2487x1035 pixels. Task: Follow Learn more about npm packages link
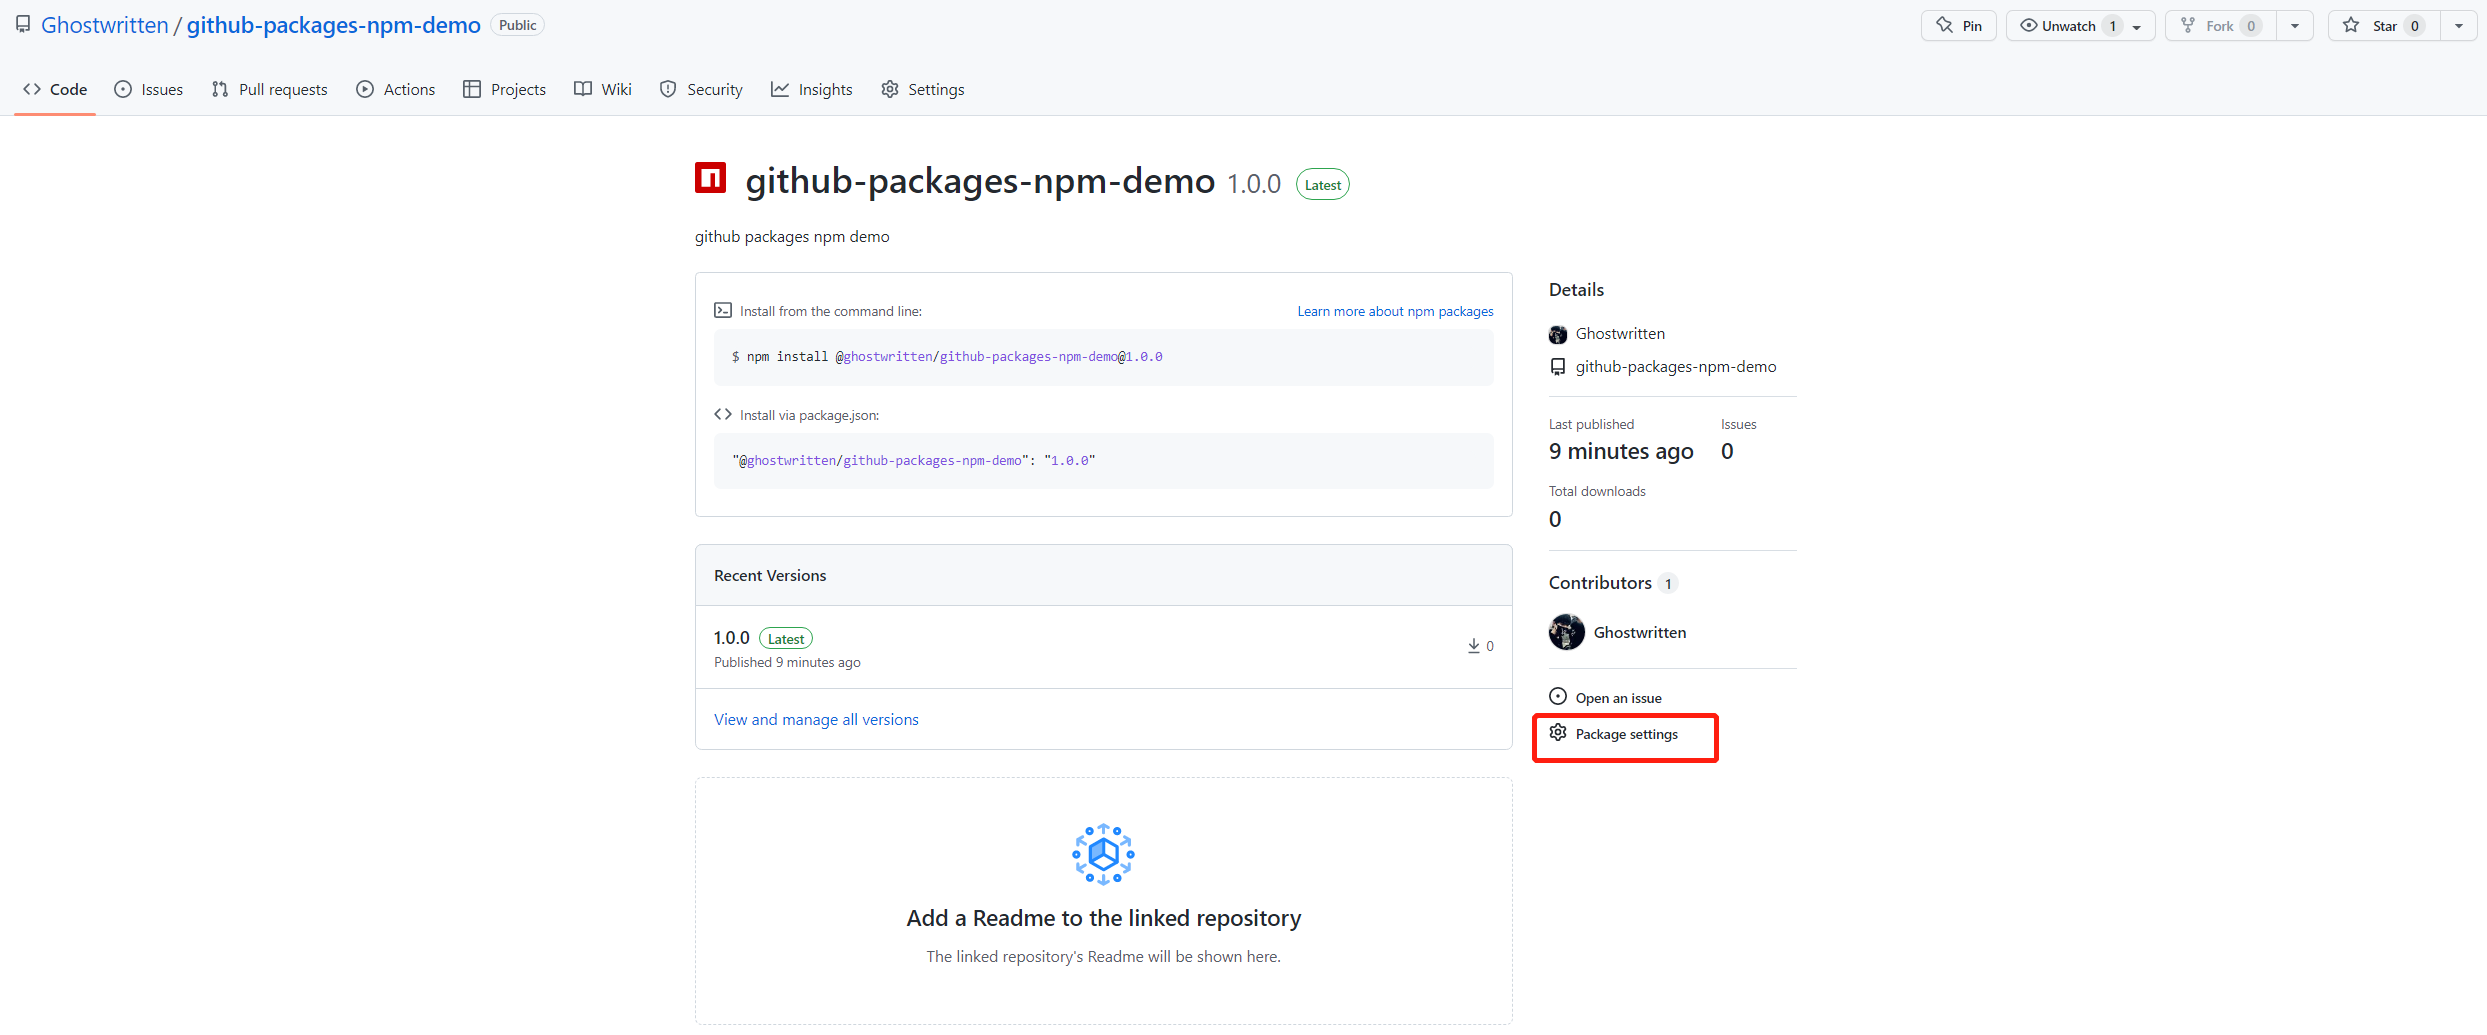click(1395, 311)
